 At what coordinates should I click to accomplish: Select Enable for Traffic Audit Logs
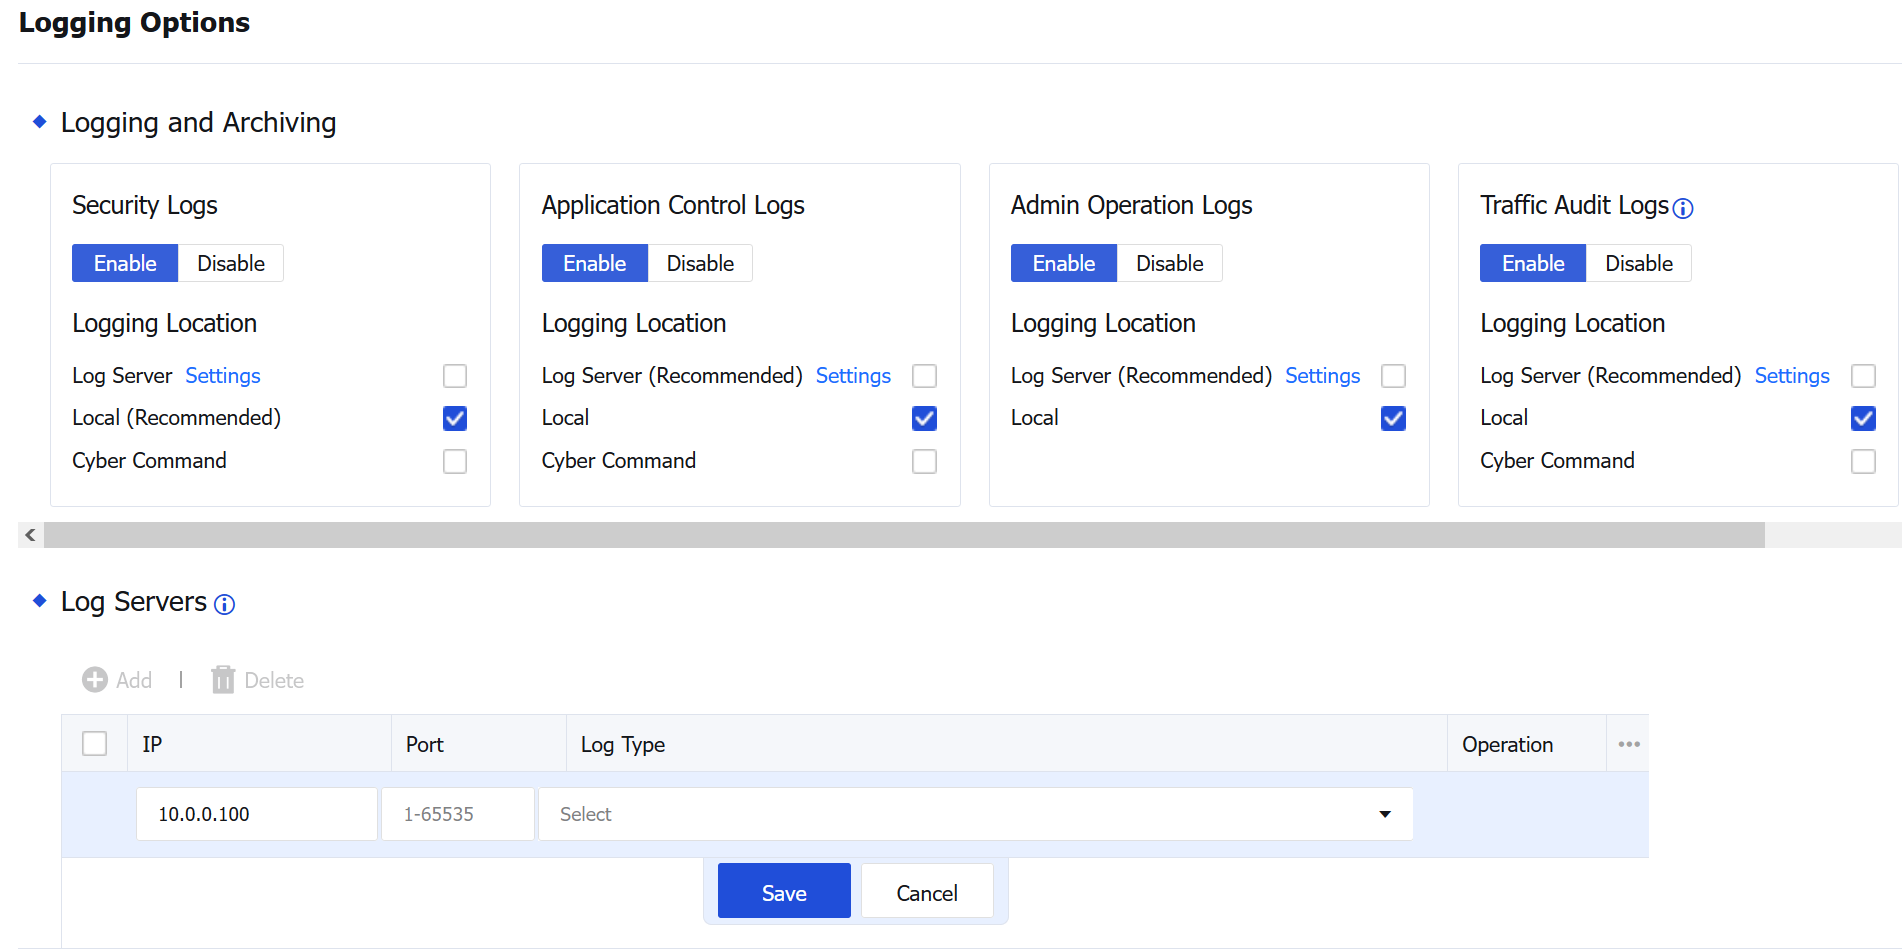click(1532, 263)
